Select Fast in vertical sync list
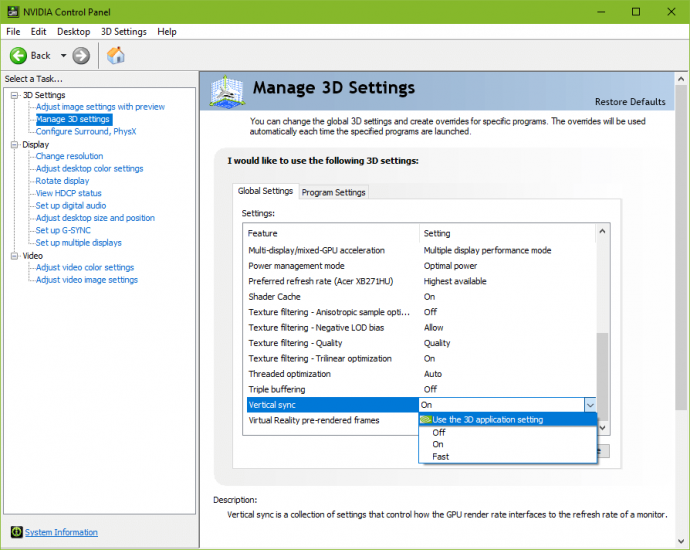This screenshot has width=690, height=550. coord(441,457)
